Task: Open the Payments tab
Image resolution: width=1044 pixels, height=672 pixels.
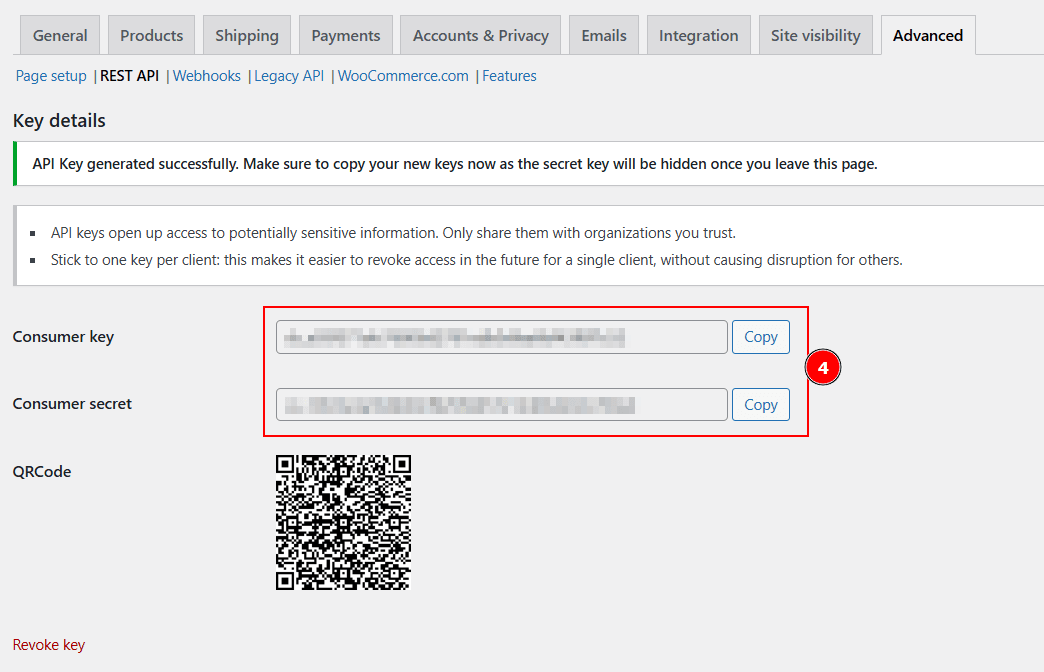Action: (345, 36)
